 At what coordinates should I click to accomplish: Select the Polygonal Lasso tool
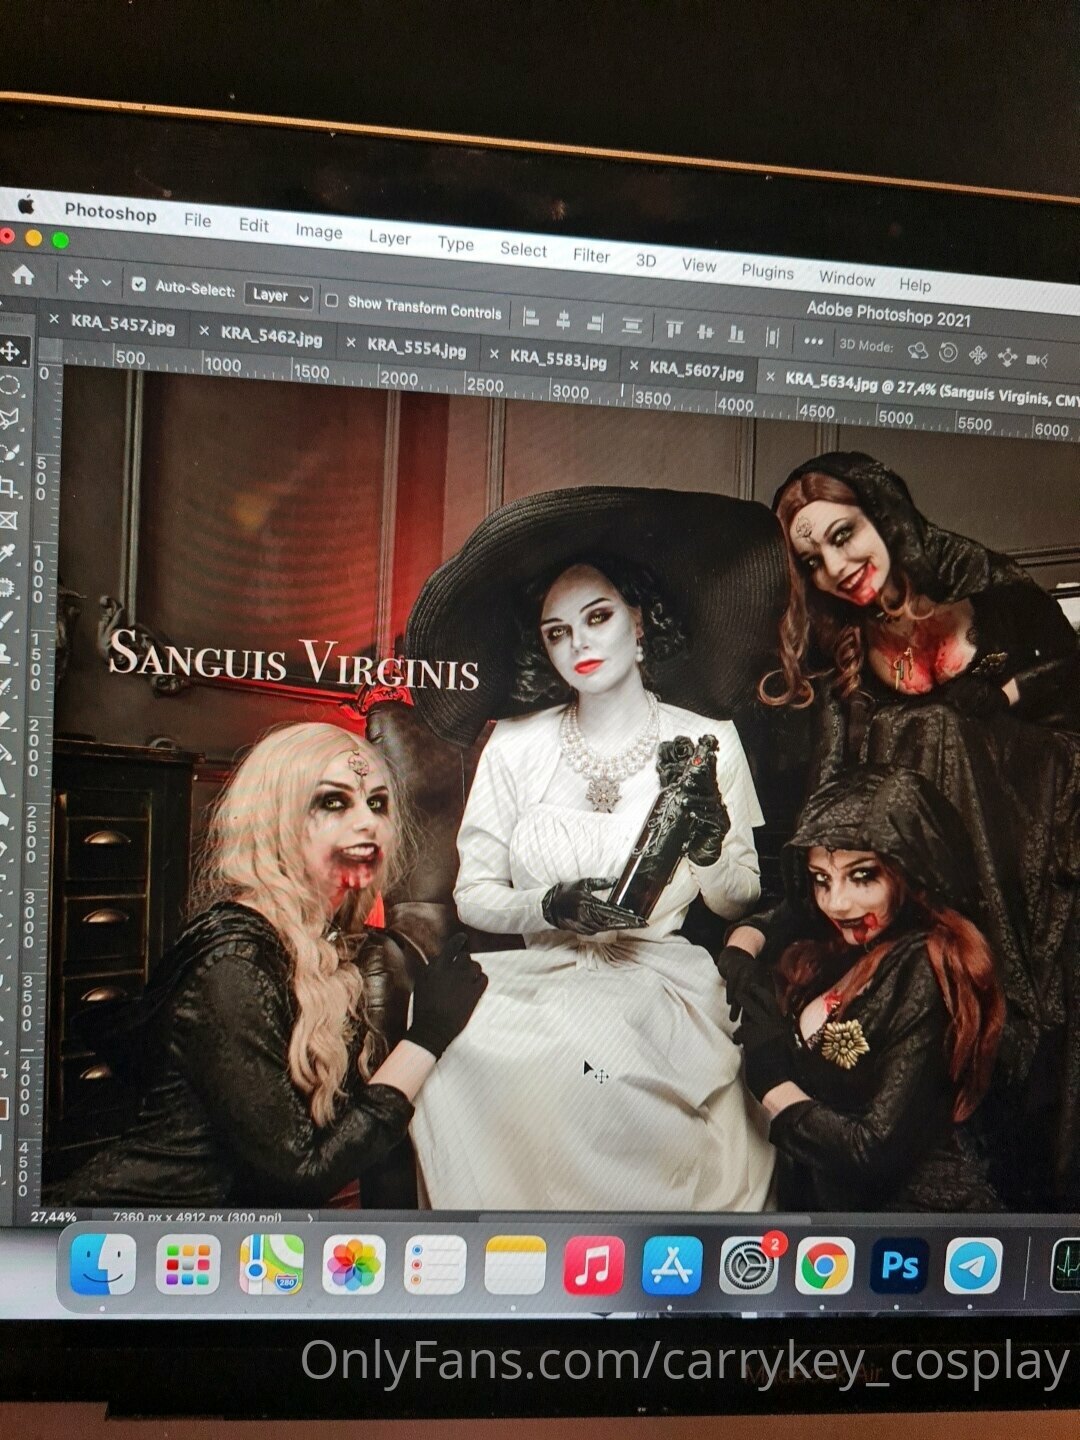tap(10, 418)
